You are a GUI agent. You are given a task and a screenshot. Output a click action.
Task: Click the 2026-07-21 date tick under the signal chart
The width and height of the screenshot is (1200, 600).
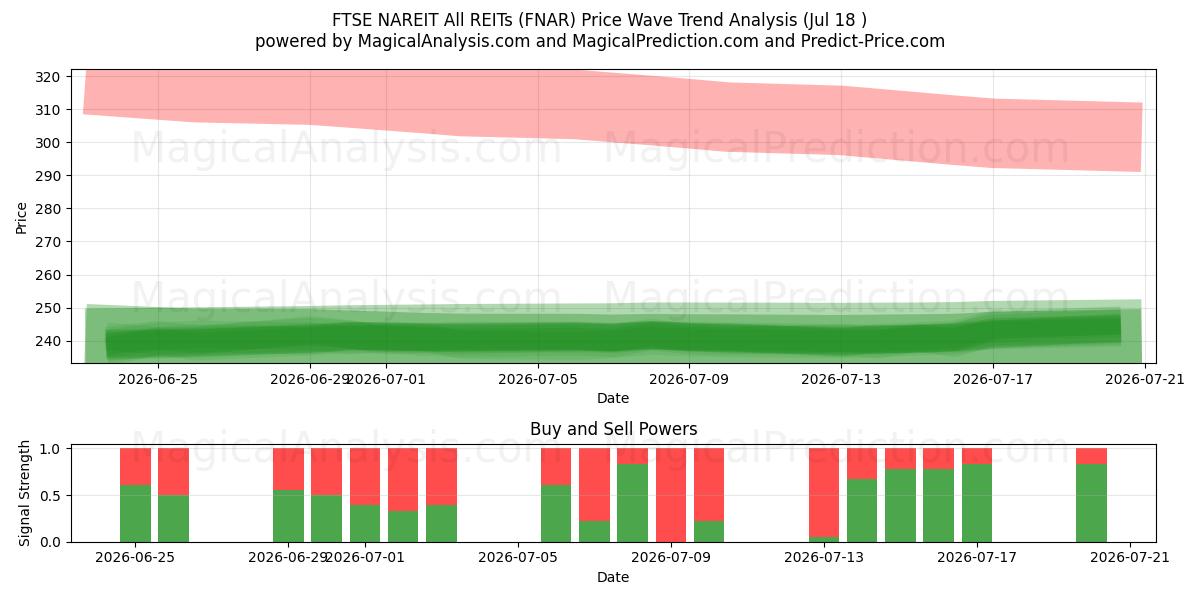(1130, 558)
